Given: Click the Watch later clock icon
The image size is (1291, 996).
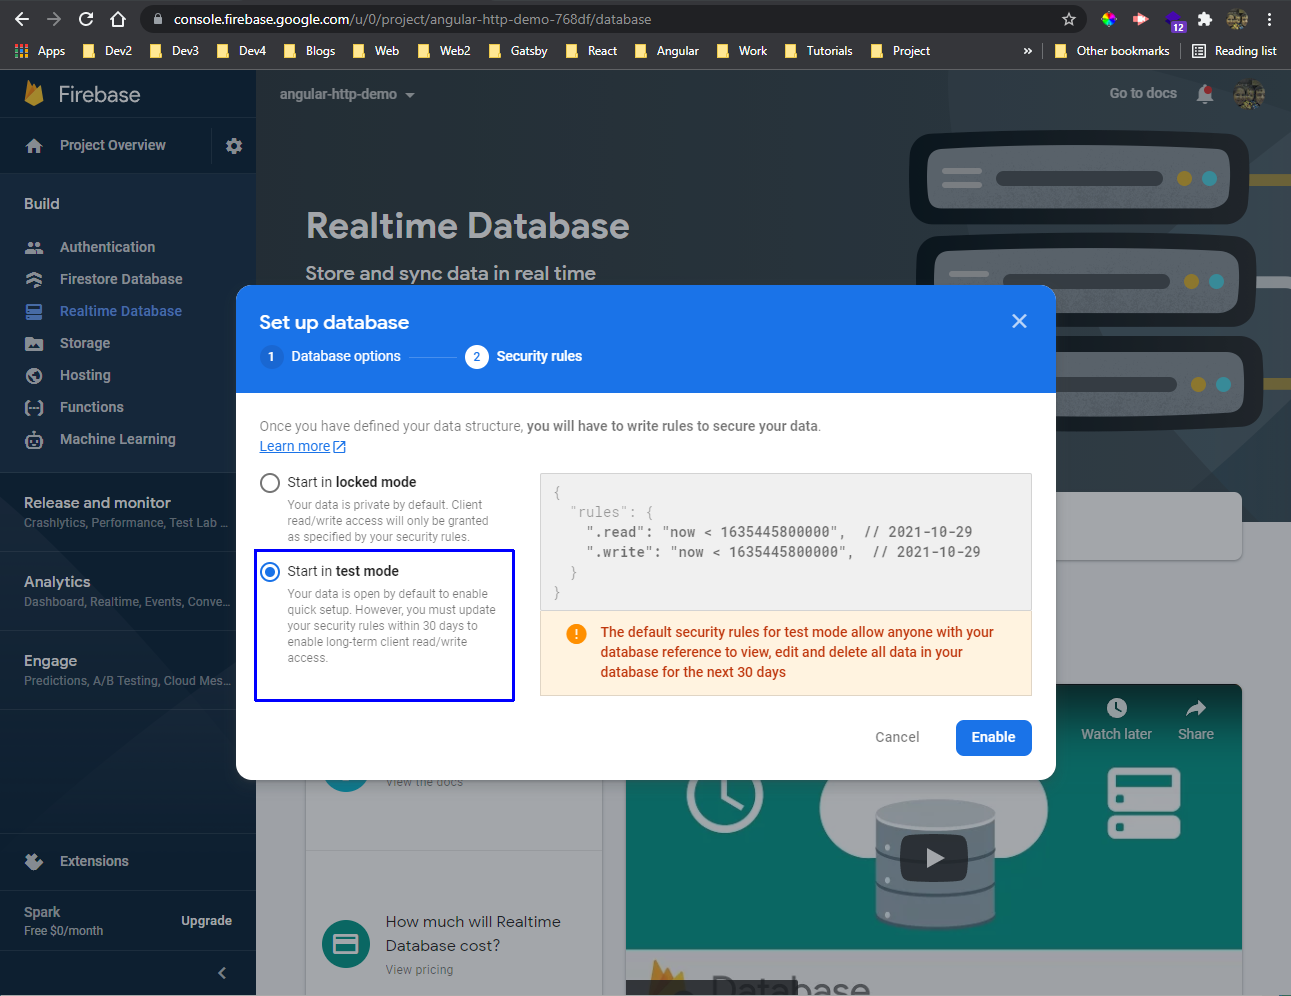Looking at the screenshot, I should (x=1117, y=708).
